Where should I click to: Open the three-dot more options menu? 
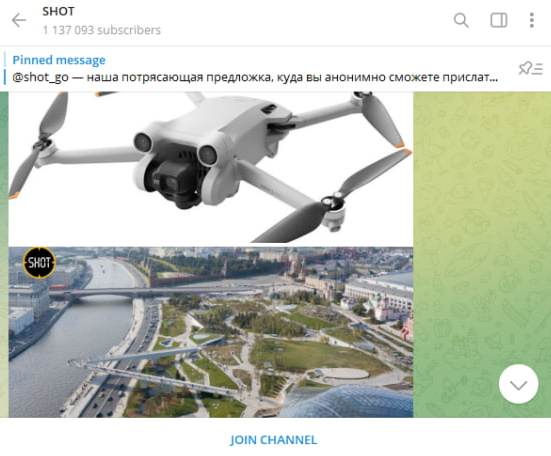pyautogui.click(x=532, y=20)
